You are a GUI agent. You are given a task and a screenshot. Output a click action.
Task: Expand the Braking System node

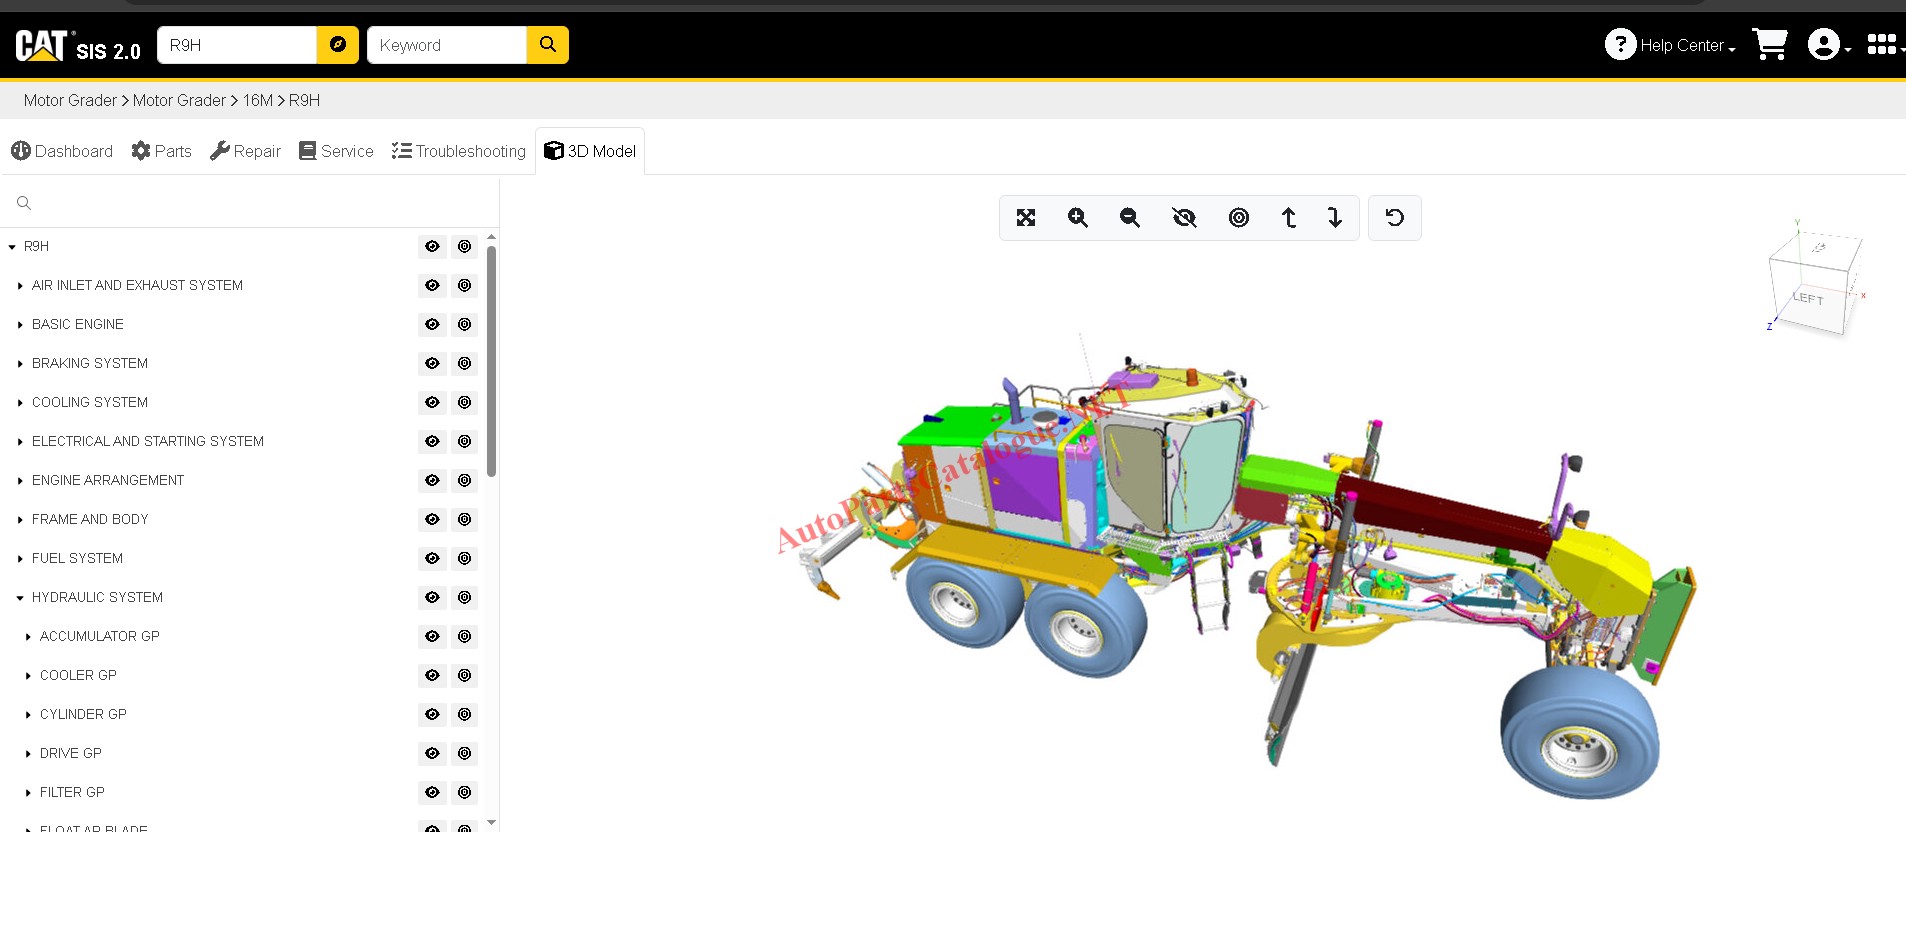pos(20,363)
